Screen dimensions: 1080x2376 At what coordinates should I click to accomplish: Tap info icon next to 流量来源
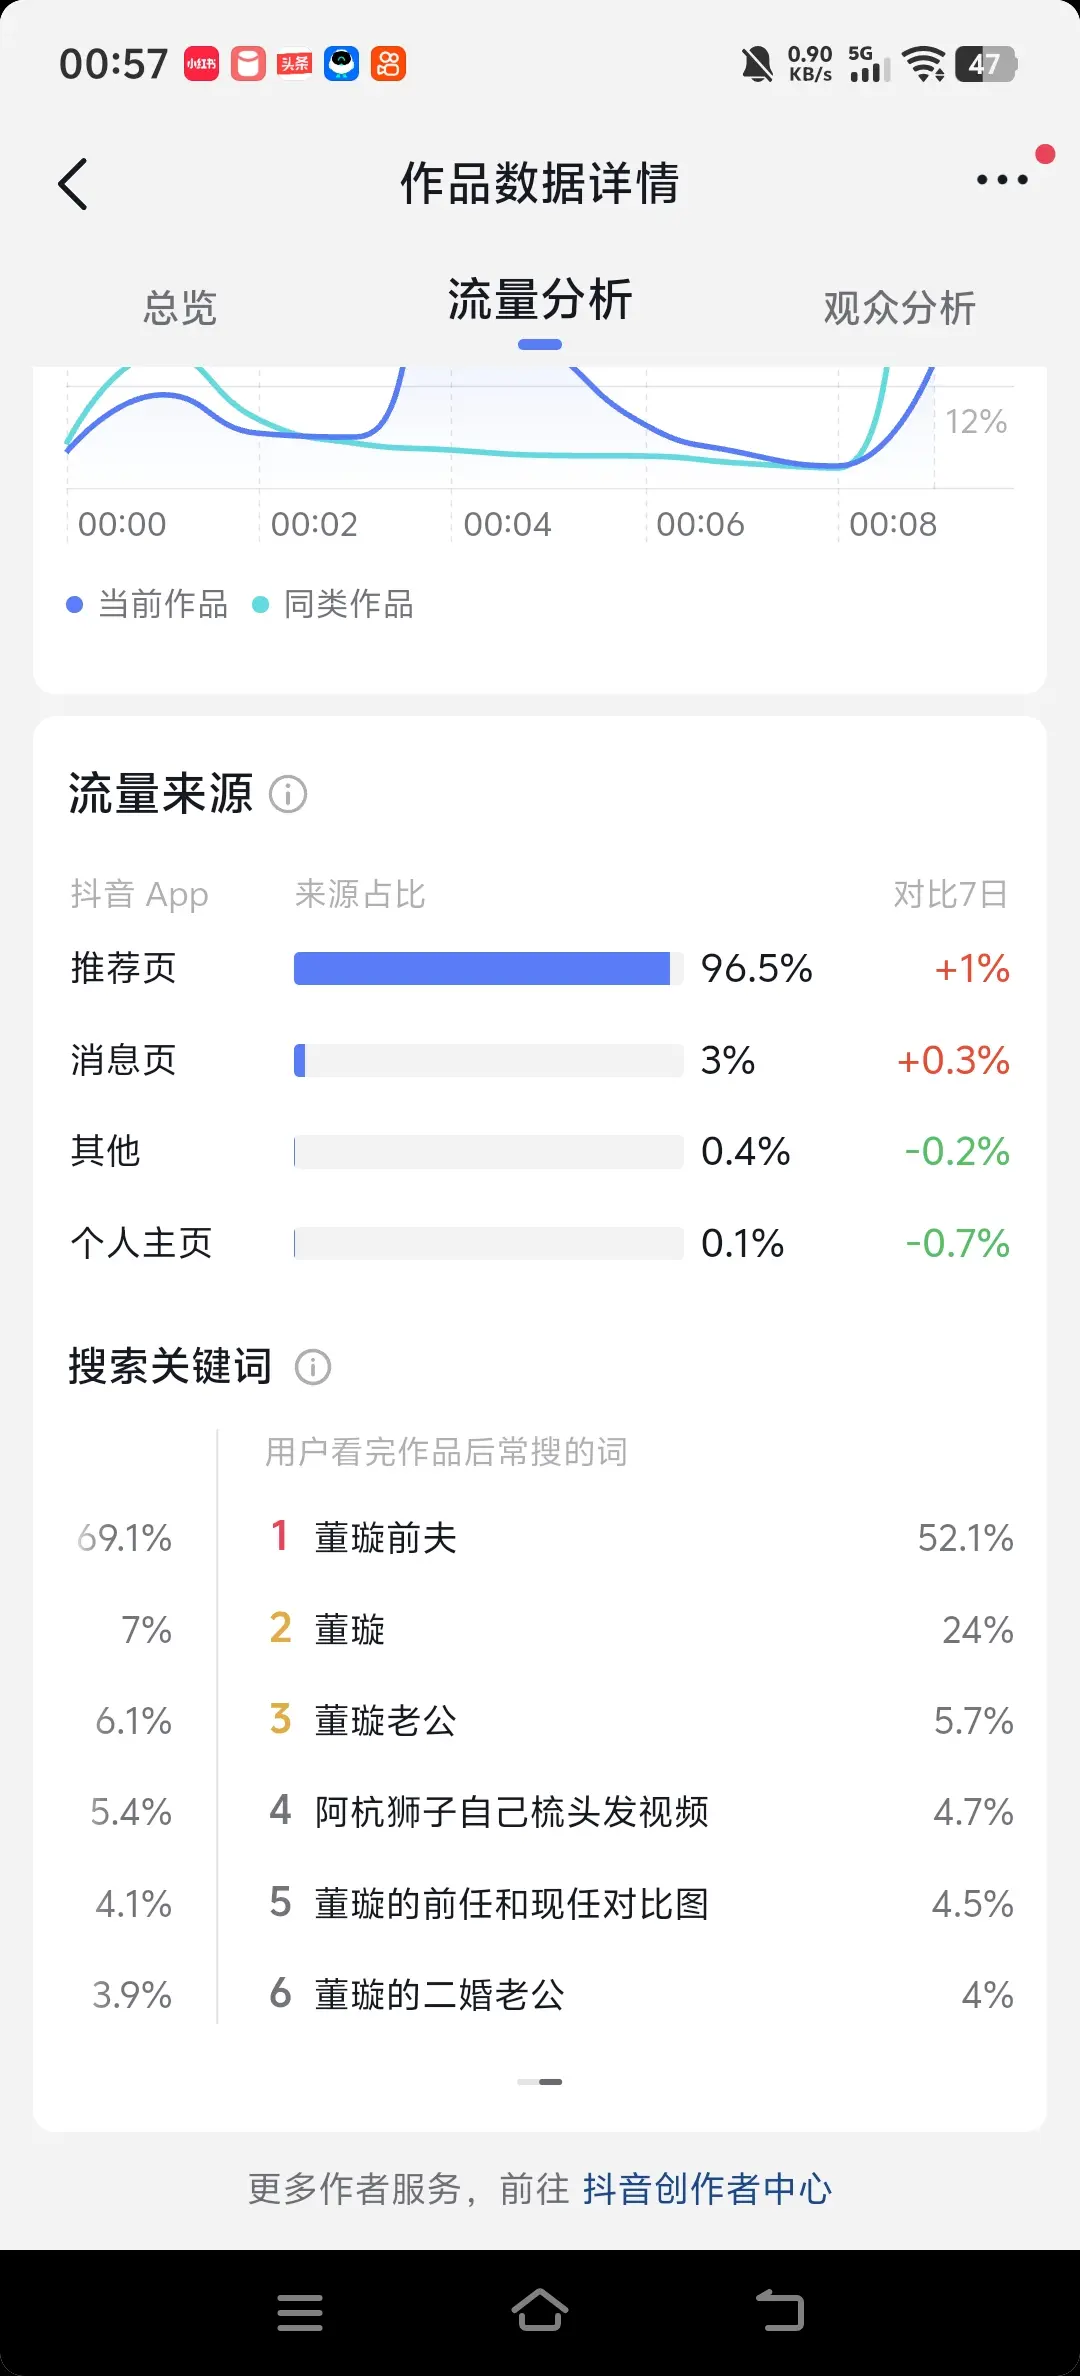point(288,795)
